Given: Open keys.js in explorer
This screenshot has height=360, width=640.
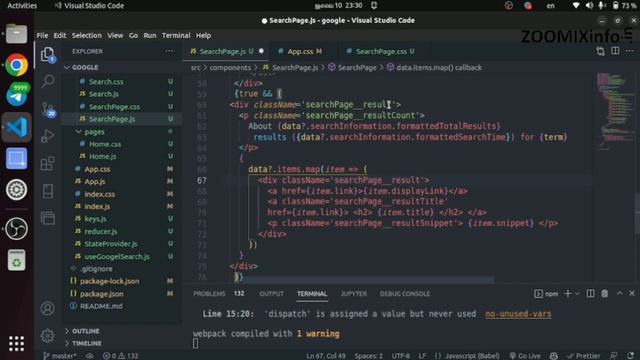Looking at the screenshot, I should (95, 219).
